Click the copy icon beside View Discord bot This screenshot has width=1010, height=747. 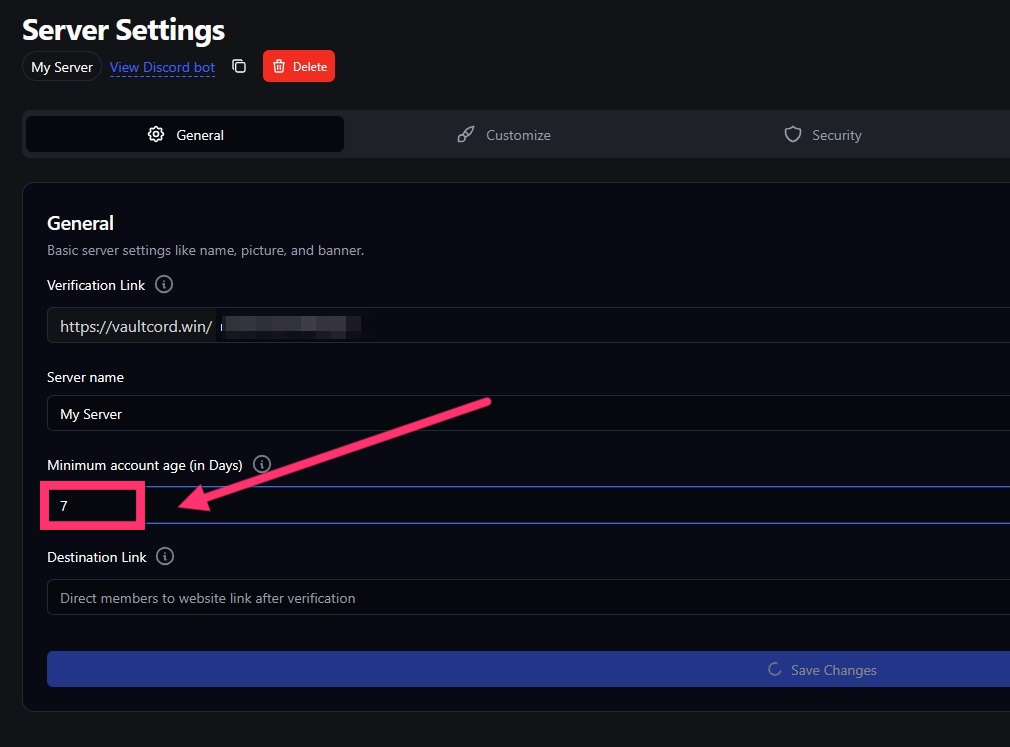(239, 67)
